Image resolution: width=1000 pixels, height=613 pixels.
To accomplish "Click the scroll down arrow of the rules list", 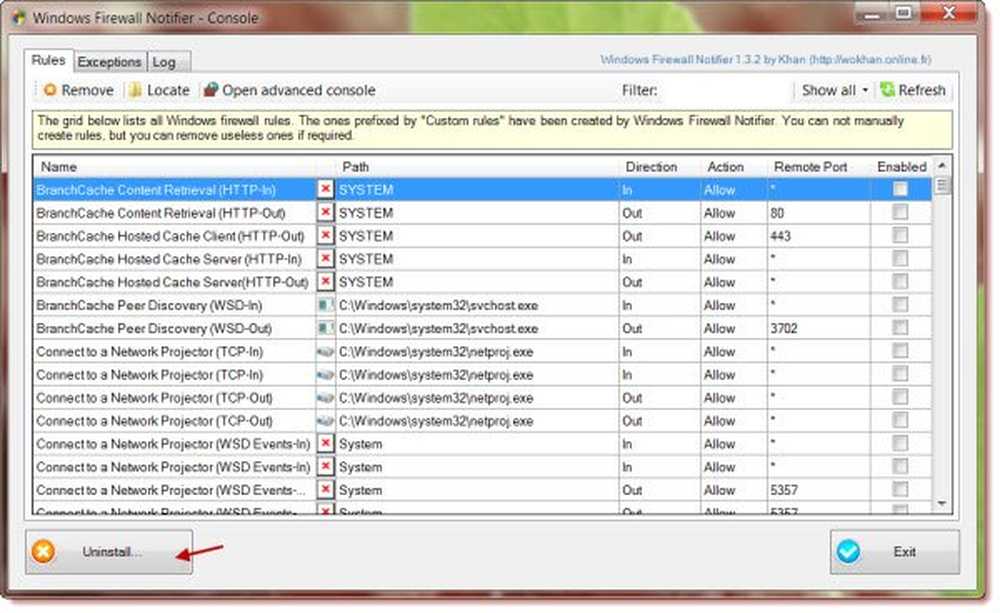I will pyautogui.click(x=942, y=504).
